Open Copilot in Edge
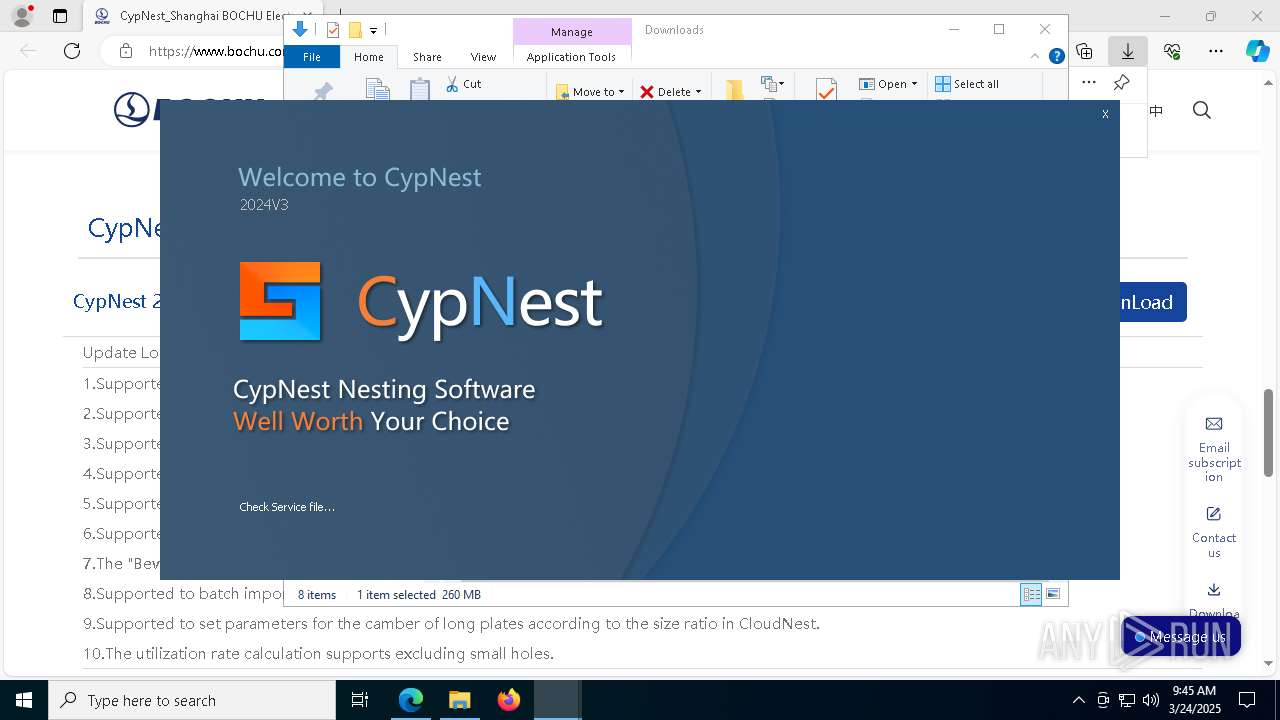The height and width of the screenshot is (720, 1280). point(1257,51)
